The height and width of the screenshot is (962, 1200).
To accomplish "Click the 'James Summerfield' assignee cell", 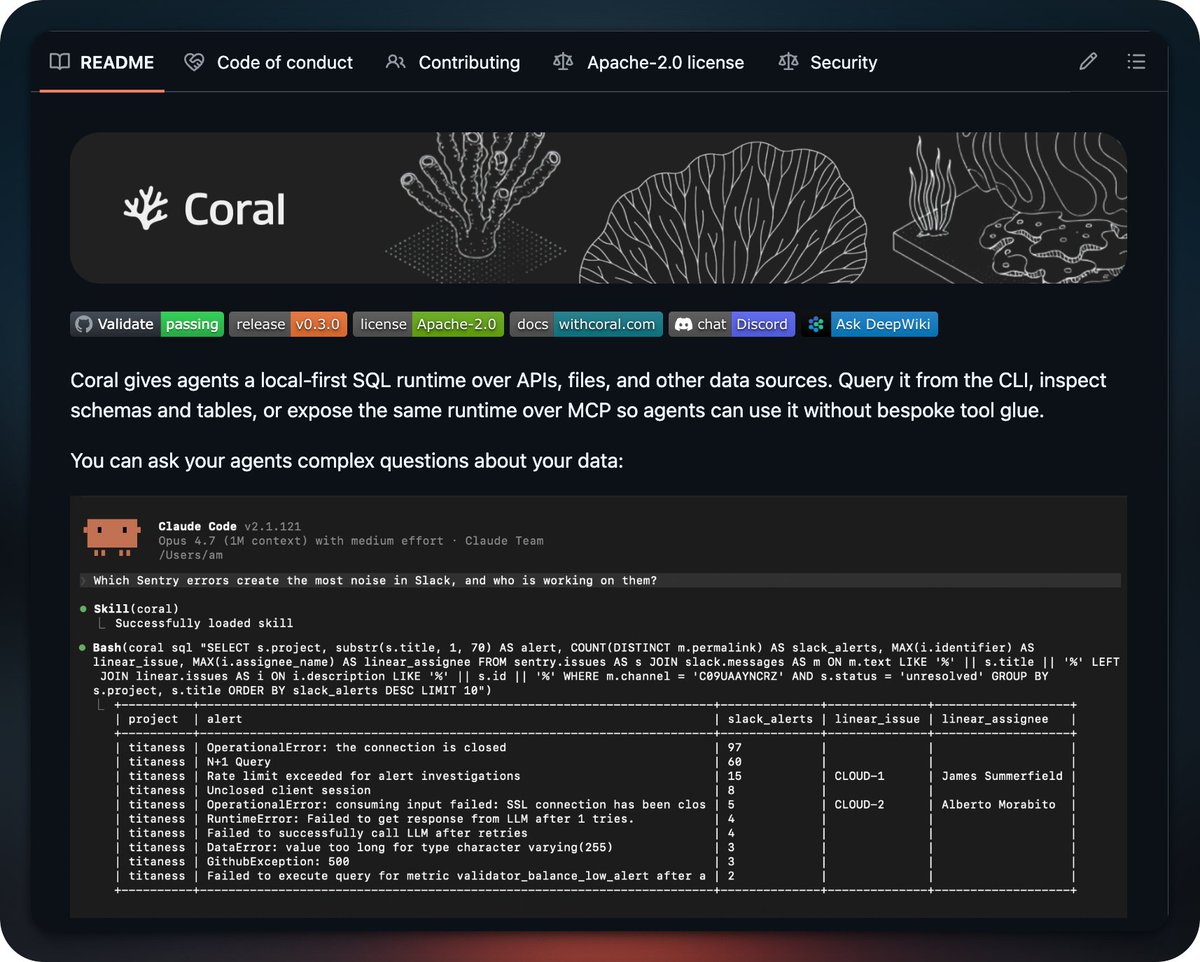I will click(x=1002, y=776).
